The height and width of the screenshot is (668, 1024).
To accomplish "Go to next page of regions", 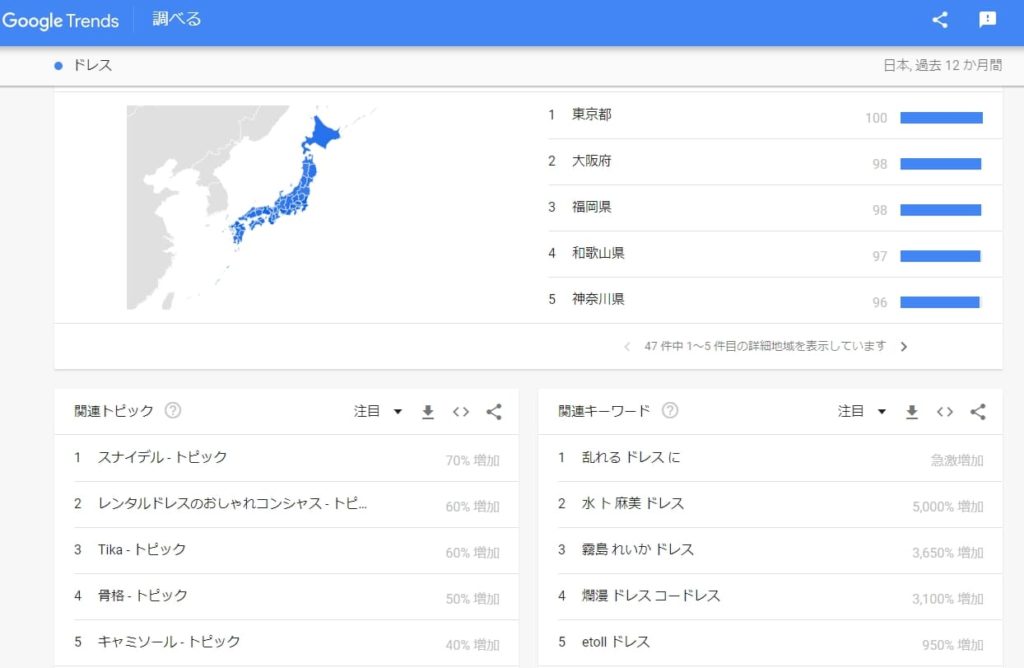I will (x=904, y=347).
